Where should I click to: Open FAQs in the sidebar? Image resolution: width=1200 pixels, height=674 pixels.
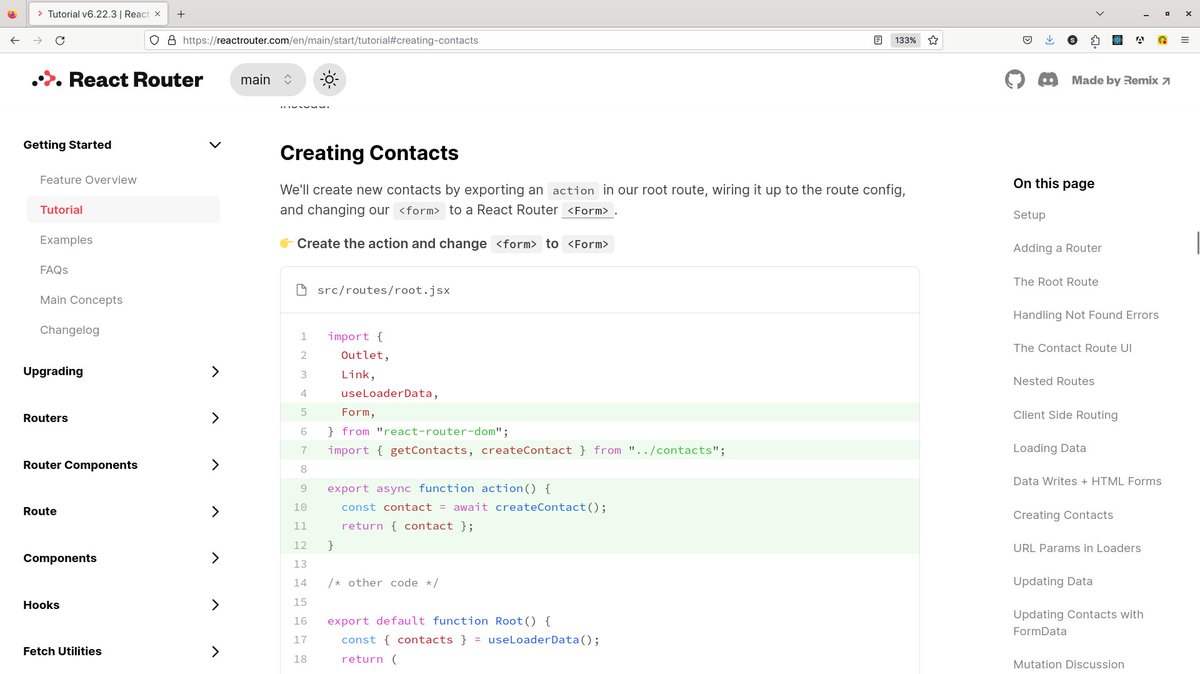[54, 270]
